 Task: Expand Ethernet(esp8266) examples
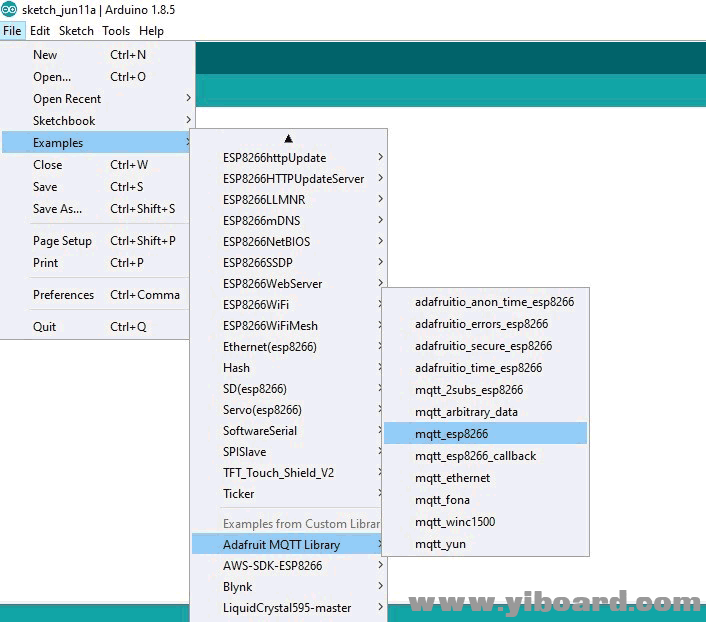pos(287,347)
